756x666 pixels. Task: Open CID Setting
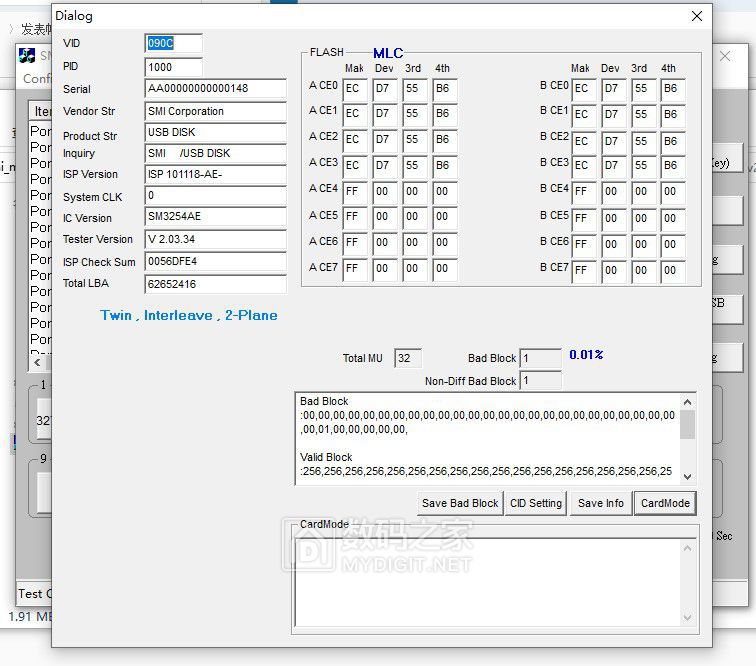536,503
